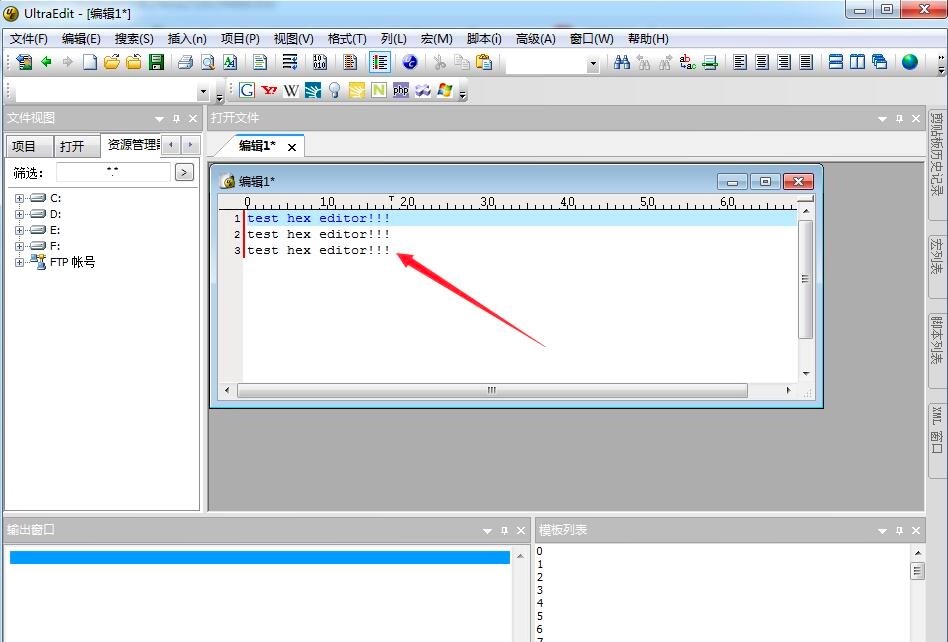Open the 格式(T) menu

347,39
